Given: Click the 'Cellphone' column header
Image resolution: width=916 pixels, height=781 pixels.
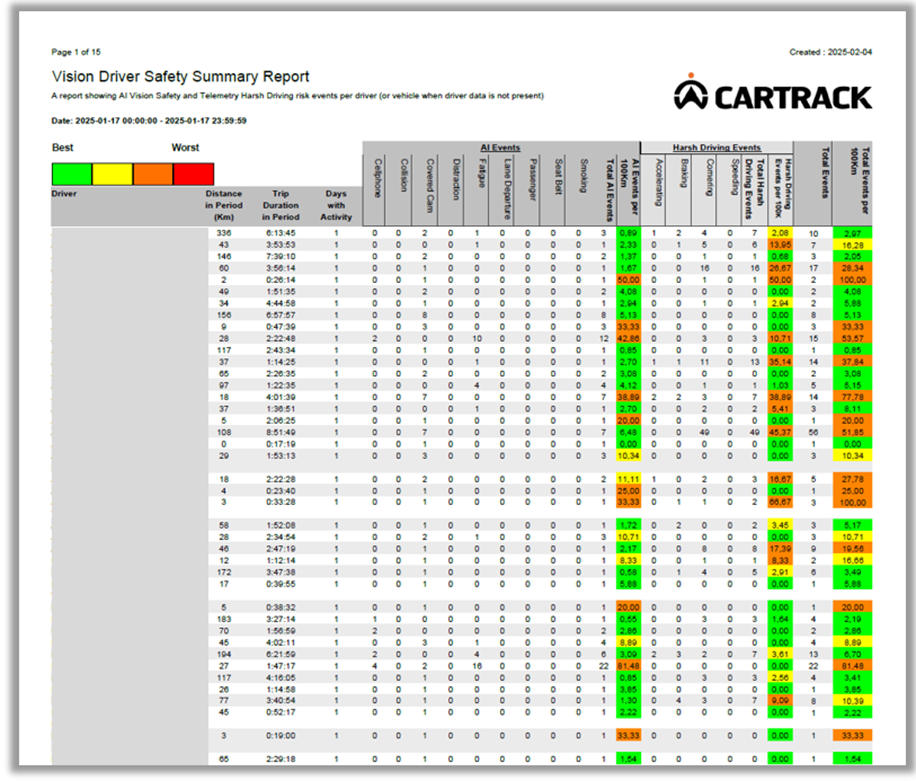Looking at the screenshot, I should [x=378, y=178].
